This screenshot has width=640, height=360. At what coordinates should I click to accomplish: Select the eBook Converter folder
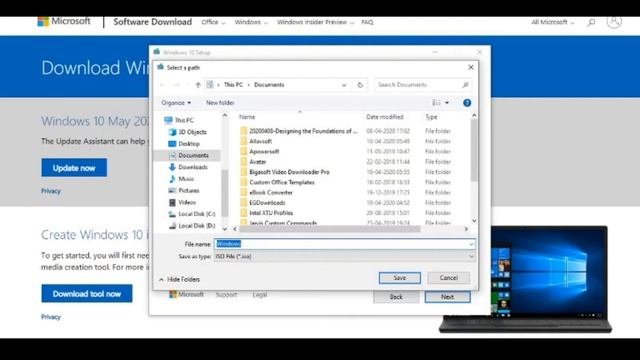click(271, 193)
